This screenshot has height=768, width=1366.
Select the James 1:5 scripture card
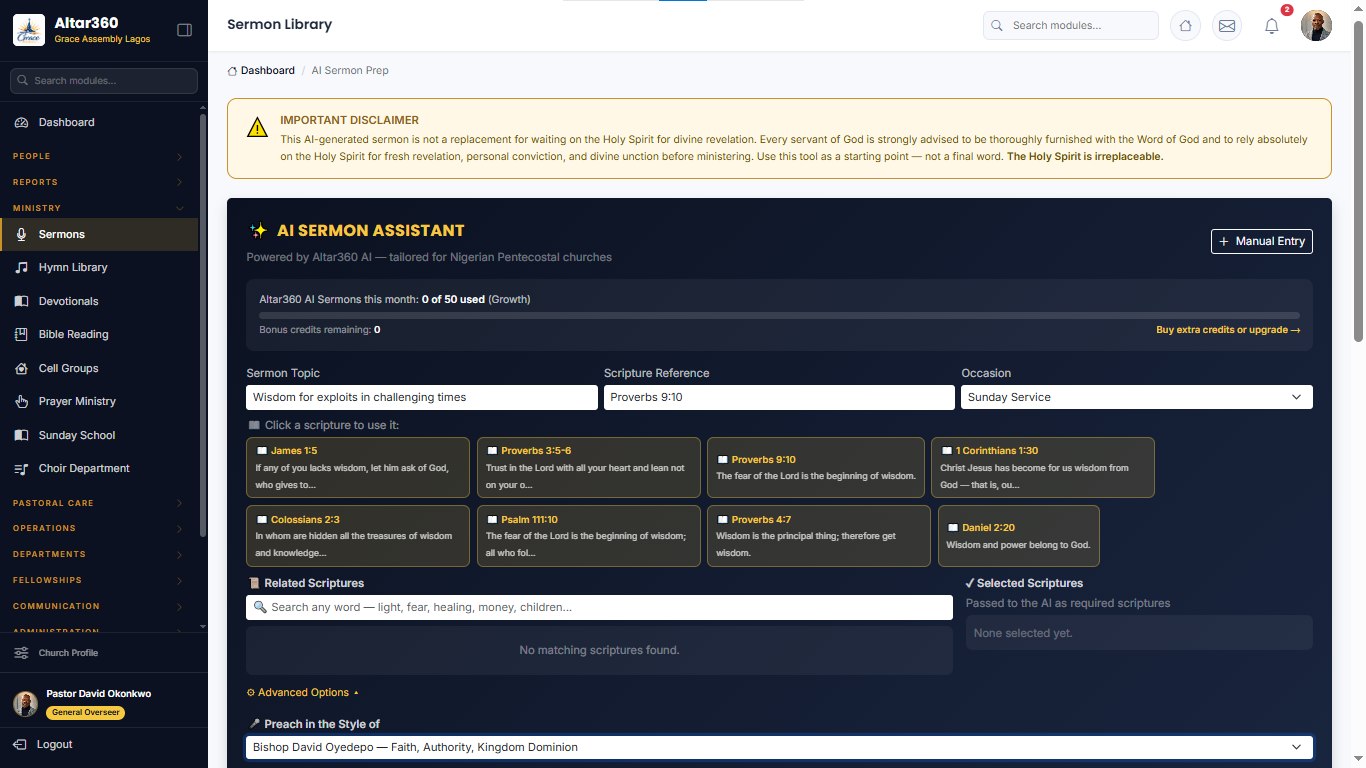pyautogui.click(x=358, y=467)
